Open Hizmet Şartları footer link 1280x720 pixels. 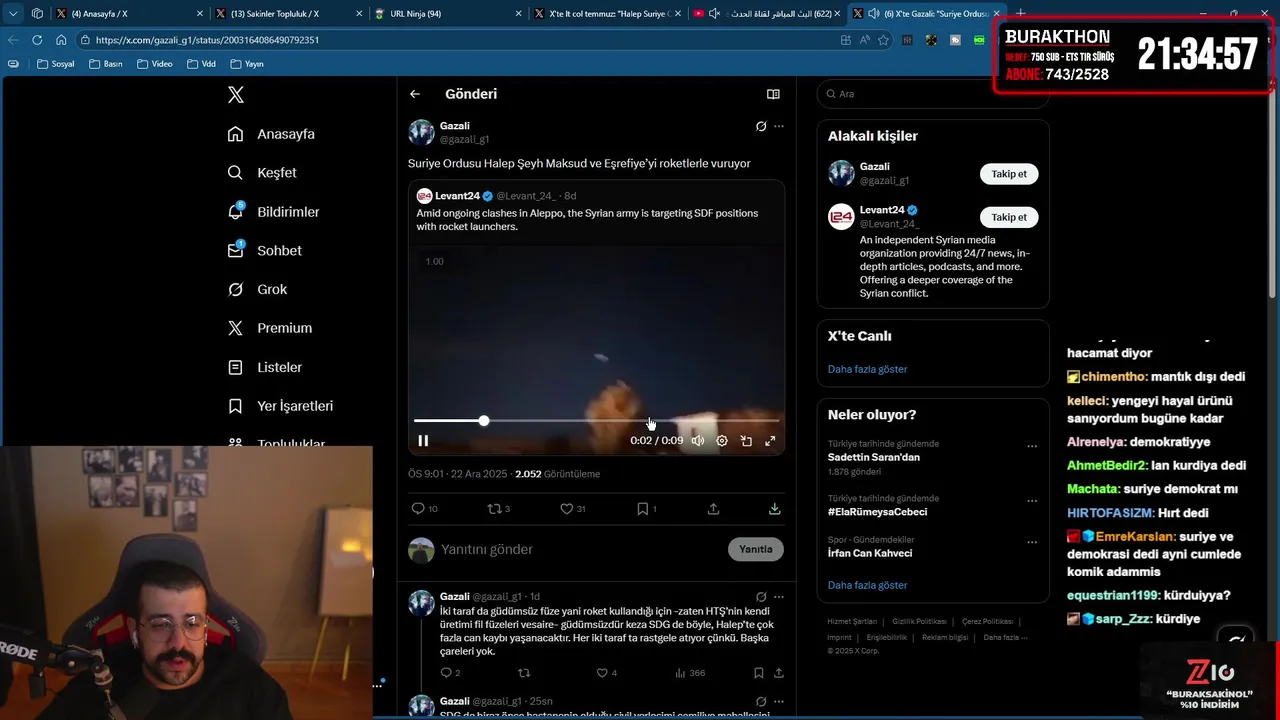tap(852, 622)
